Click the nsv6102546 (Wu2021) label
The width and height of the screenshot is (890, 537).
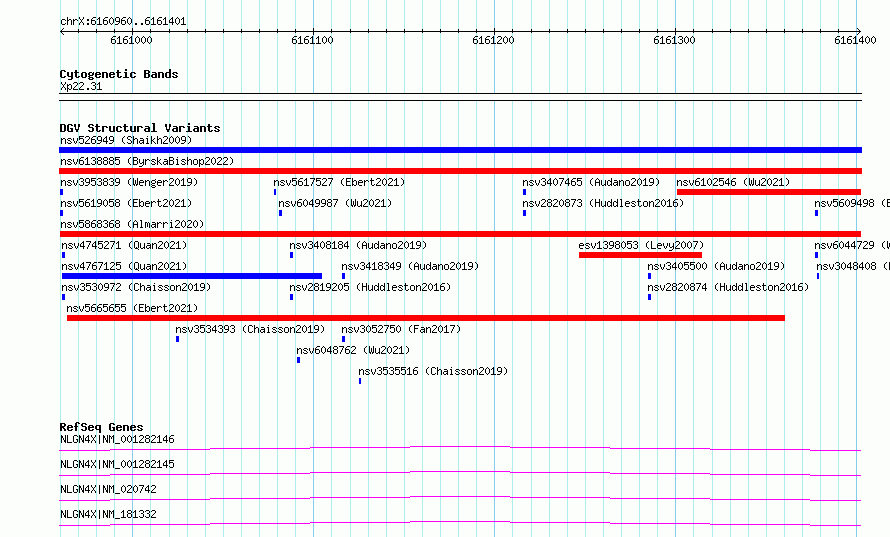tap(733, 182)
